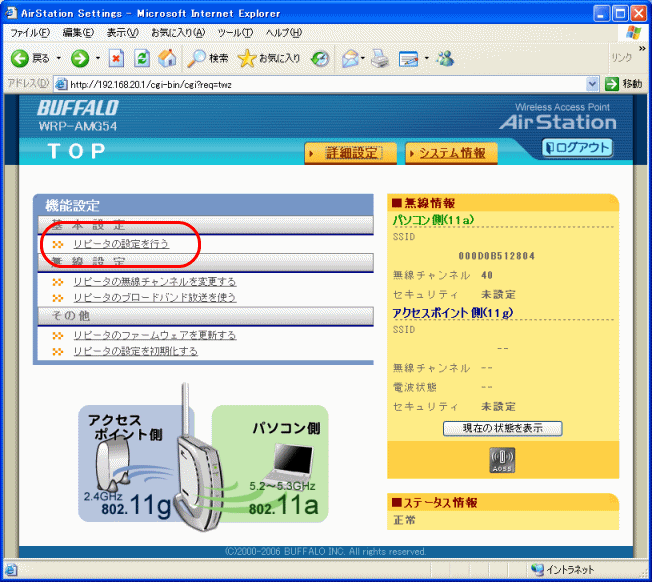652x582 pixels.
Task: Open the History toolbar icon
Action: point(320,59)
